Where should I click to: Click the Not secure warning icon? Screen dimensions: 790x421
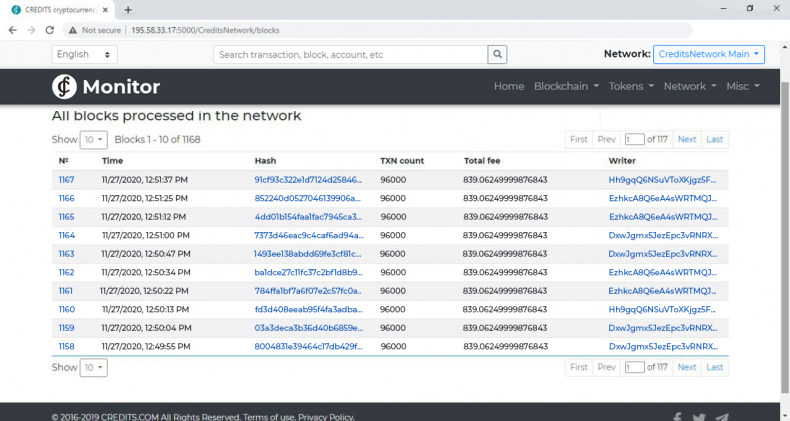[73, 30]
